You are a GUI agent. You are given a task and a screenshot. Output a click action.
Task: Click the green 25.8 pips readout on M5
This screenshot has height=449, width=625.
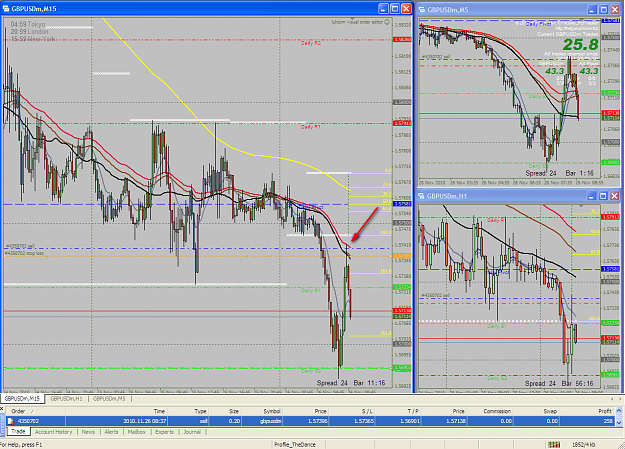581,44
